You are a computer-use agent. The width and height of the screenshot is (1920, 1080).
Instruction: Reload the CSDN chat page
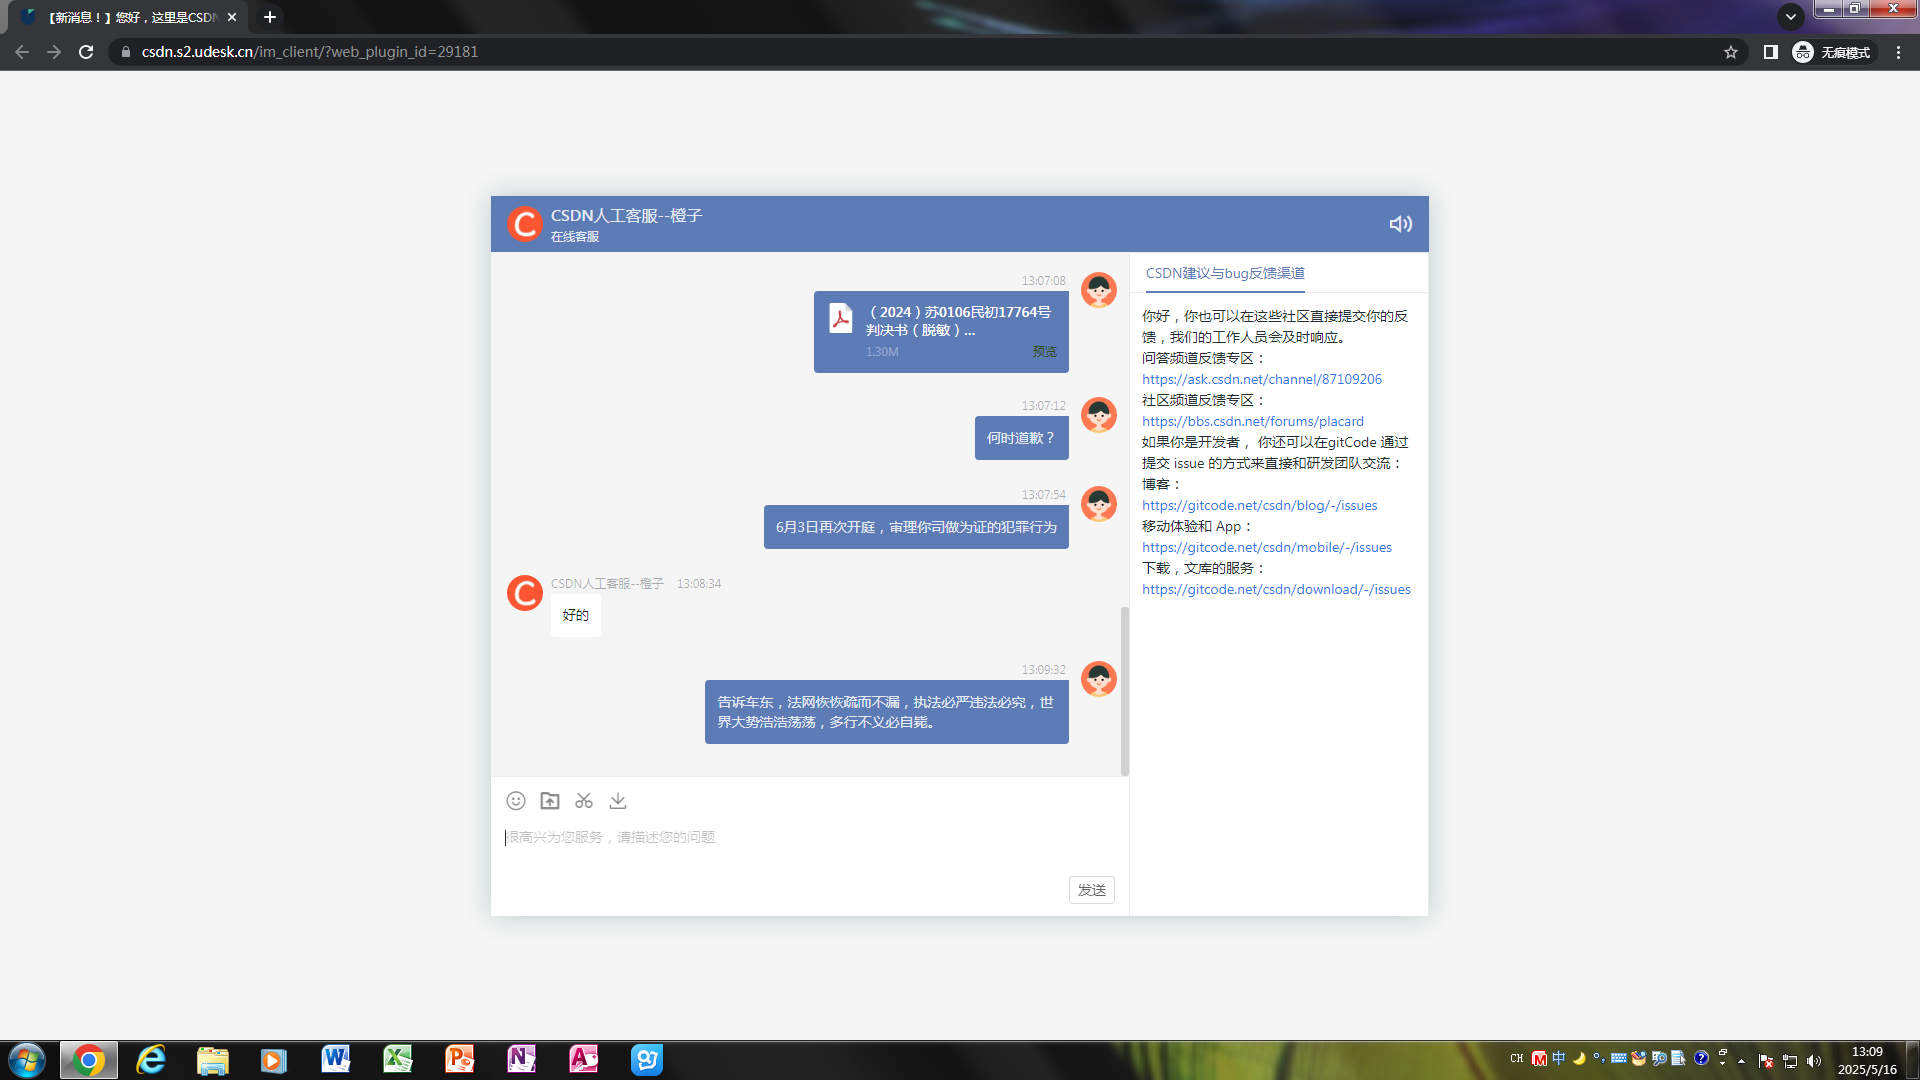(x=86, y=52)
